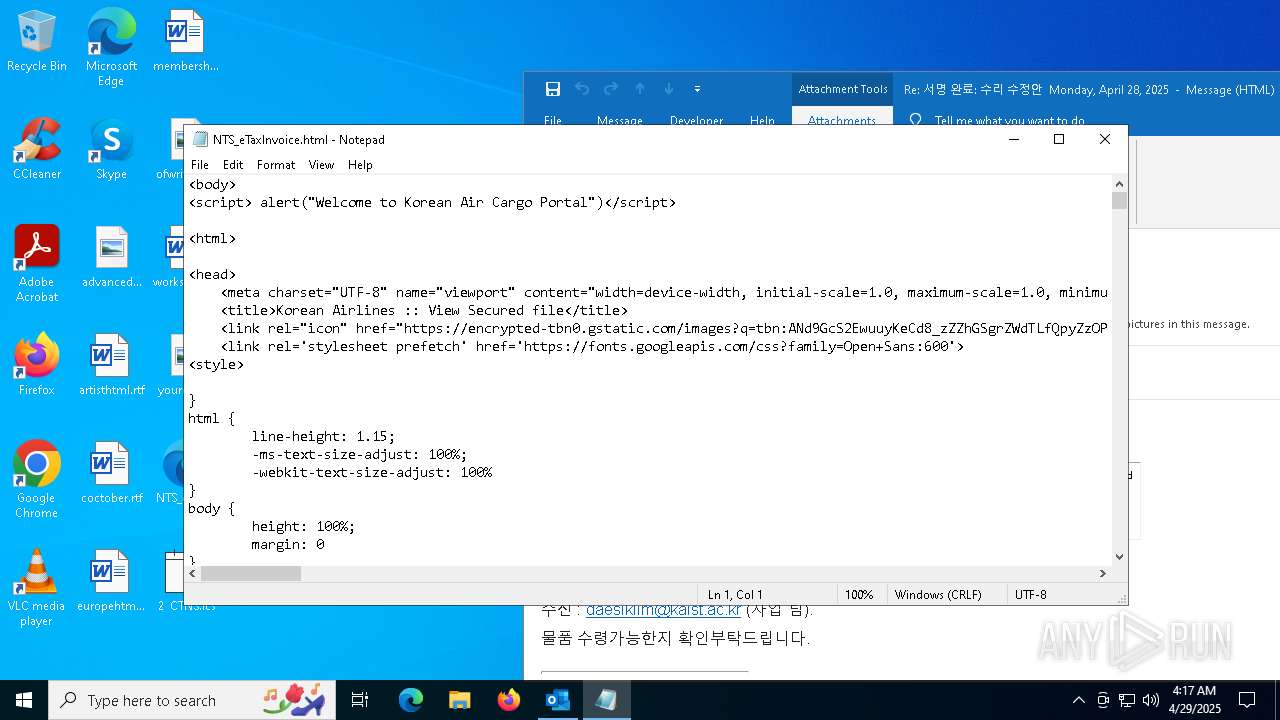Open the Developer tab in Outlook
1280x720 pixels.
[x=696, y=119]
